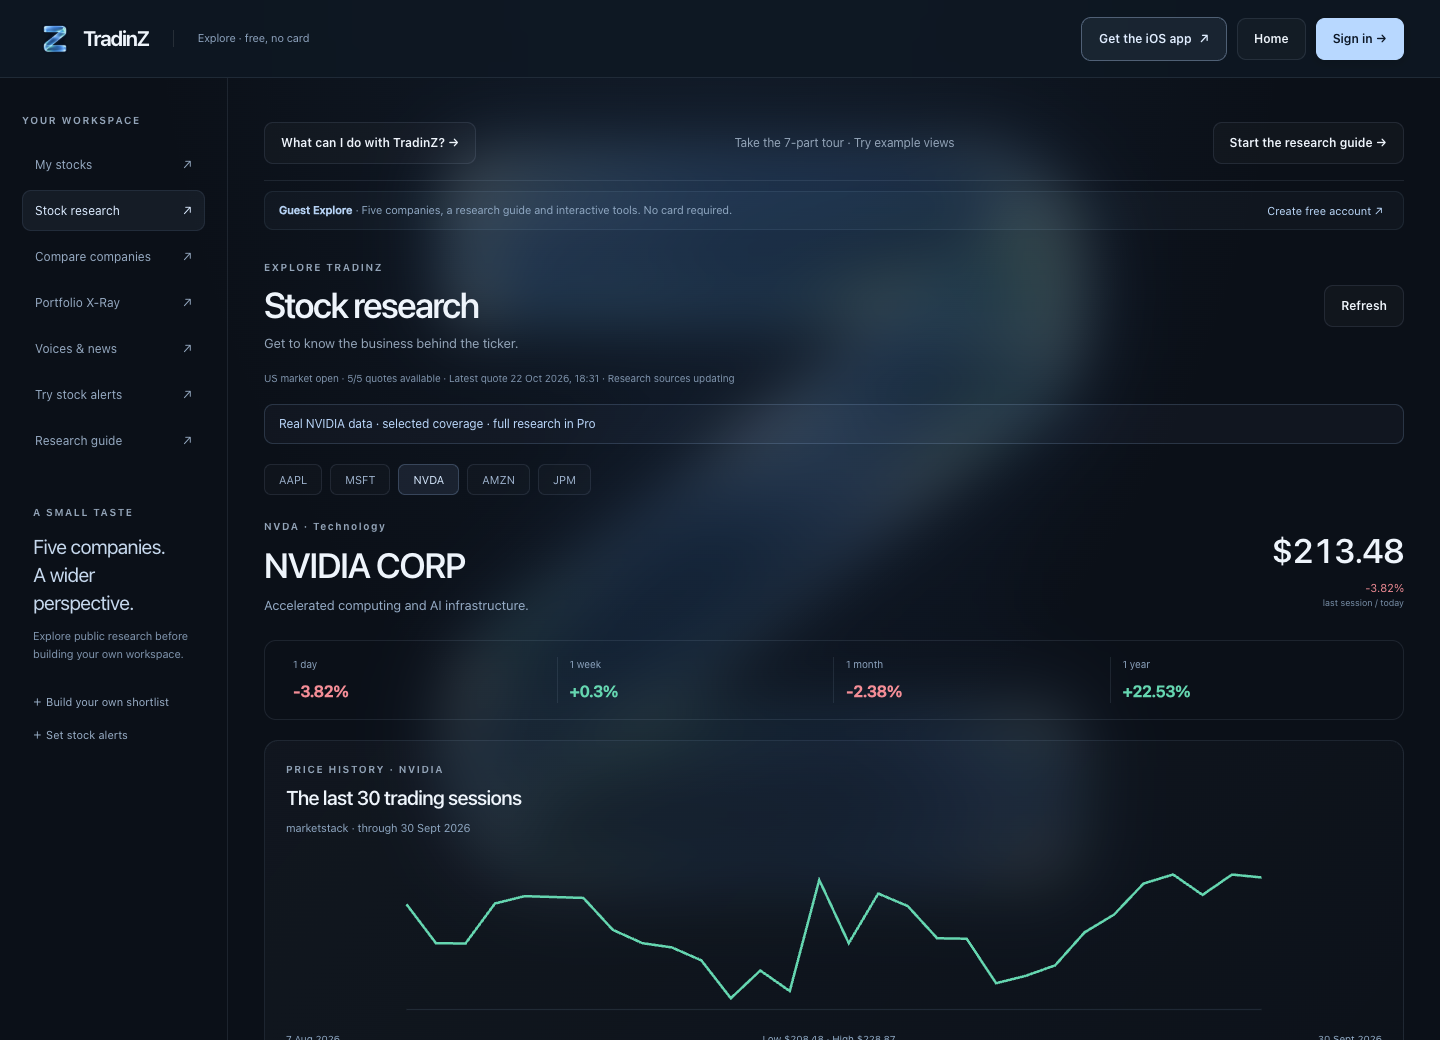
Task: Click What can I do with TradinZ?
Action: [x=370, y=143]
